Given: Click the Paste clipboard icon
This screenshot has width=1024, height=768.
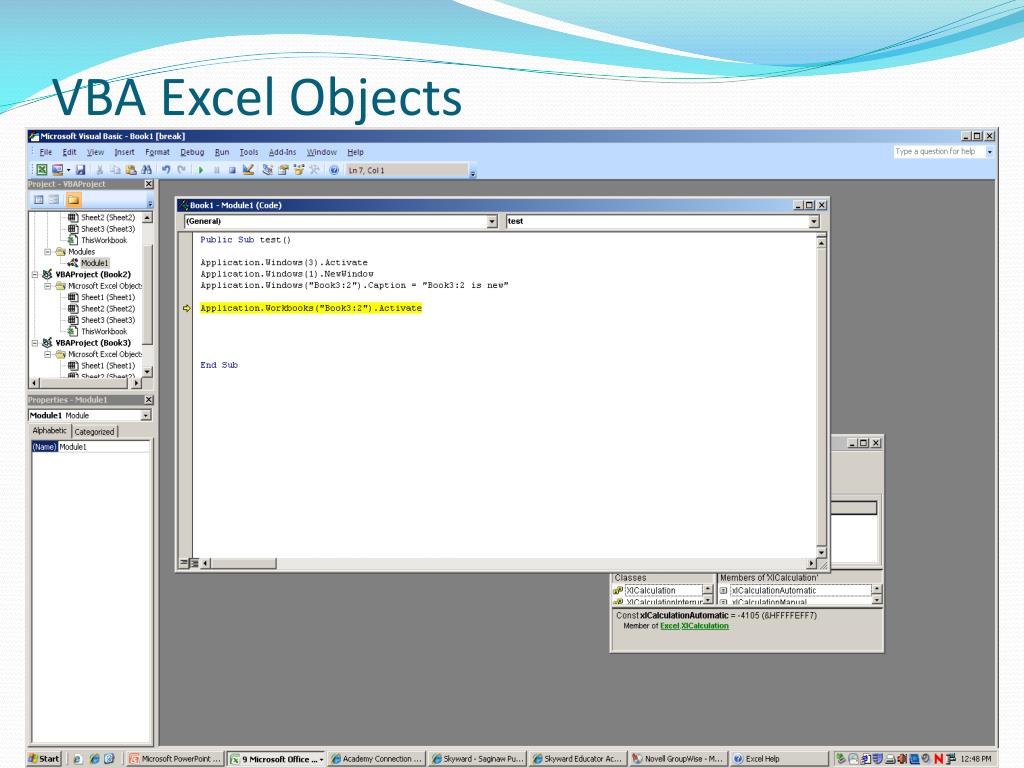Looking at the screenshot, I should point(131,170).
